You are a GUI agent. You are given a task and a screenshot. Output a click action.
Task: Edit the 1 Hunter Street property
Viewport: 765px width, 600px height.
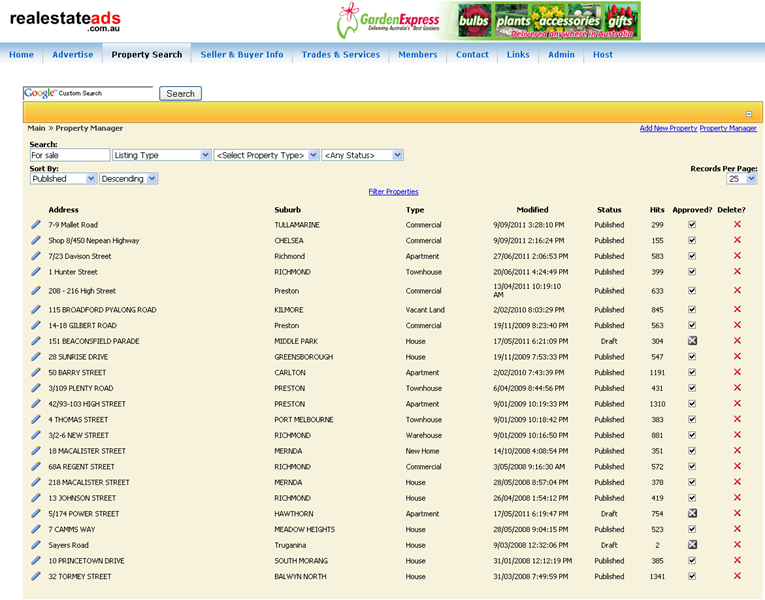click(x=36, y=271)
